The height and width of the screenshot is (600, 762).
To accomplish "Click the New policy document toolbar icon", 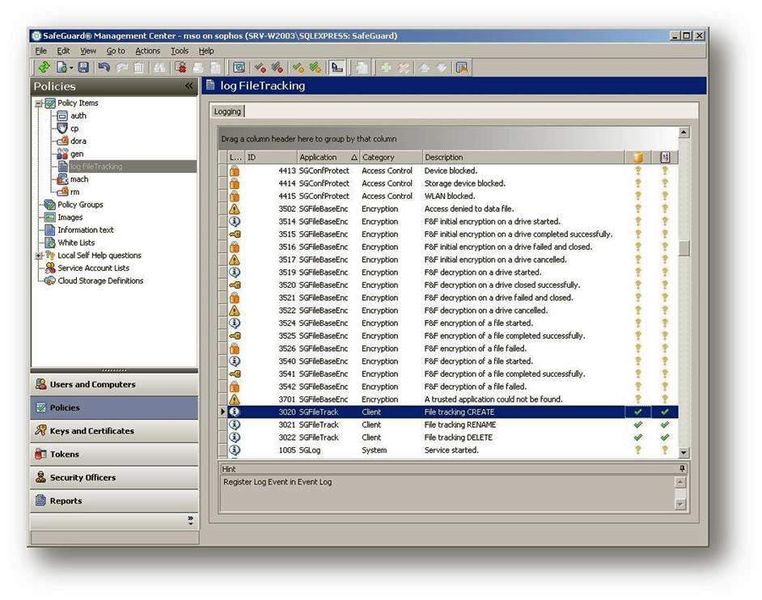I will (x=62, y=68).
